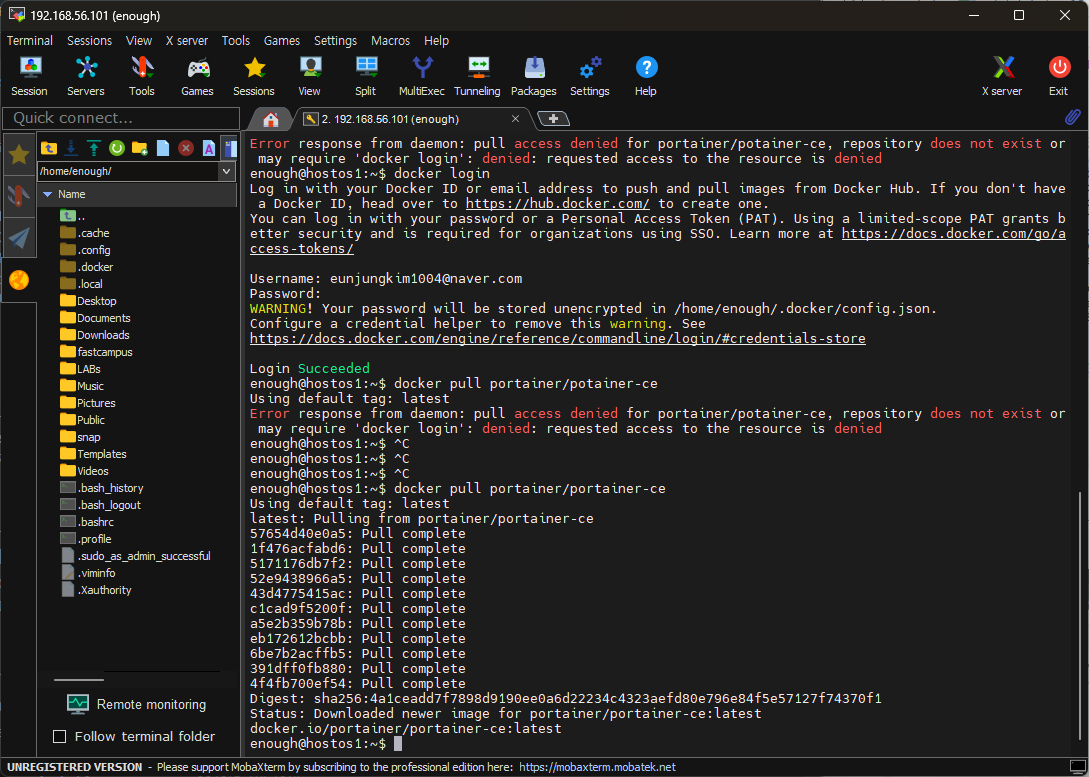The image size is (1089, 777).
Task: Create new file in SFTP toolbar
Action: 163,147
